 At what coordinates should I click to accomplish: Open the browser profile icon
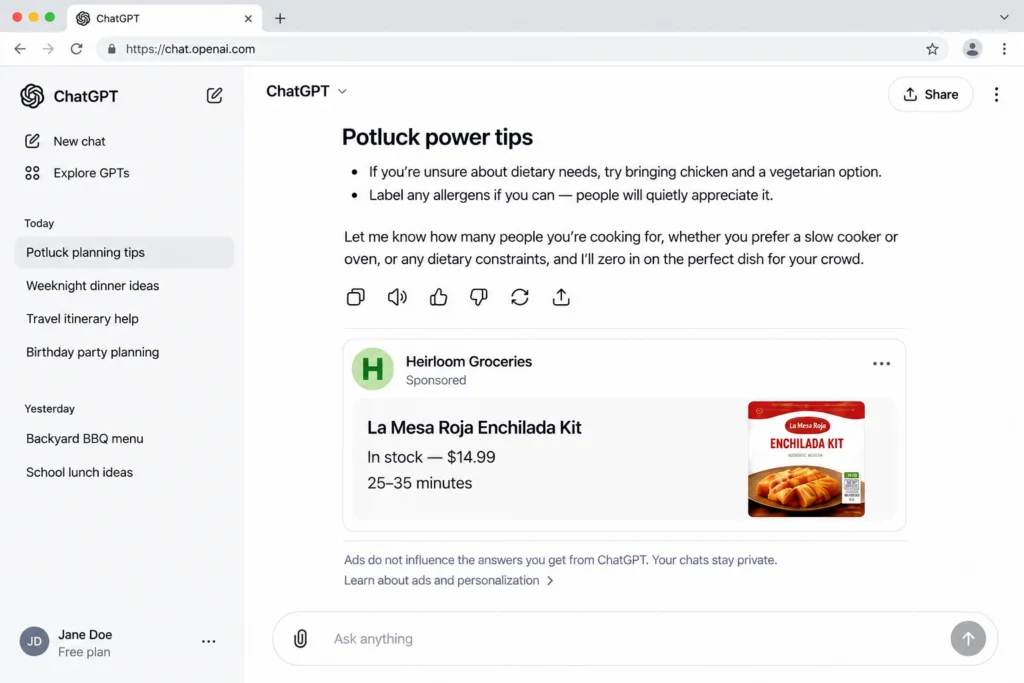[972, 49]
